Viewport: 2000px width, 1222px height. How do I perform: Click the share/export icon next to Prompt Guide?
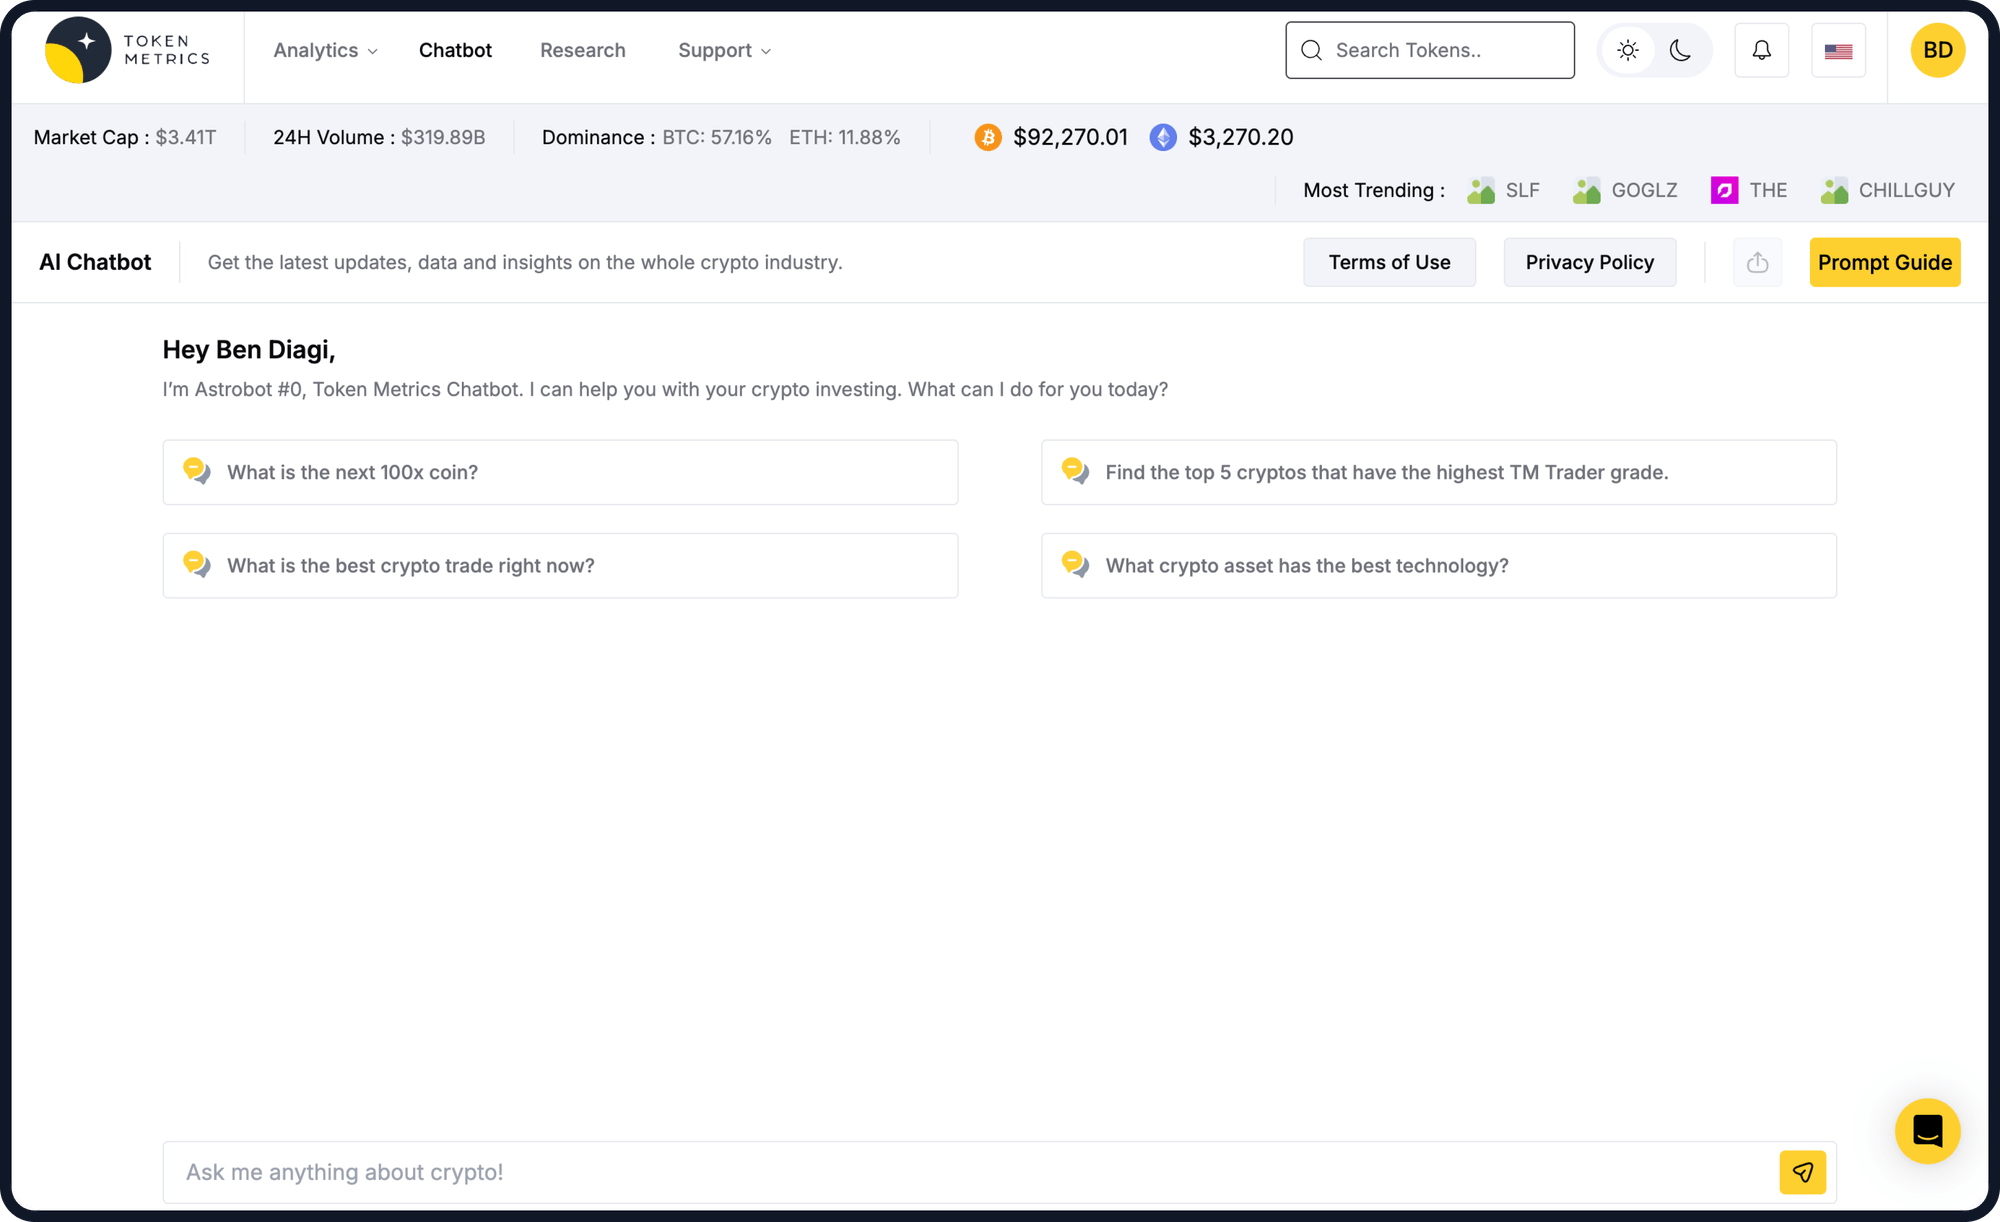(x=1757, y=262)
